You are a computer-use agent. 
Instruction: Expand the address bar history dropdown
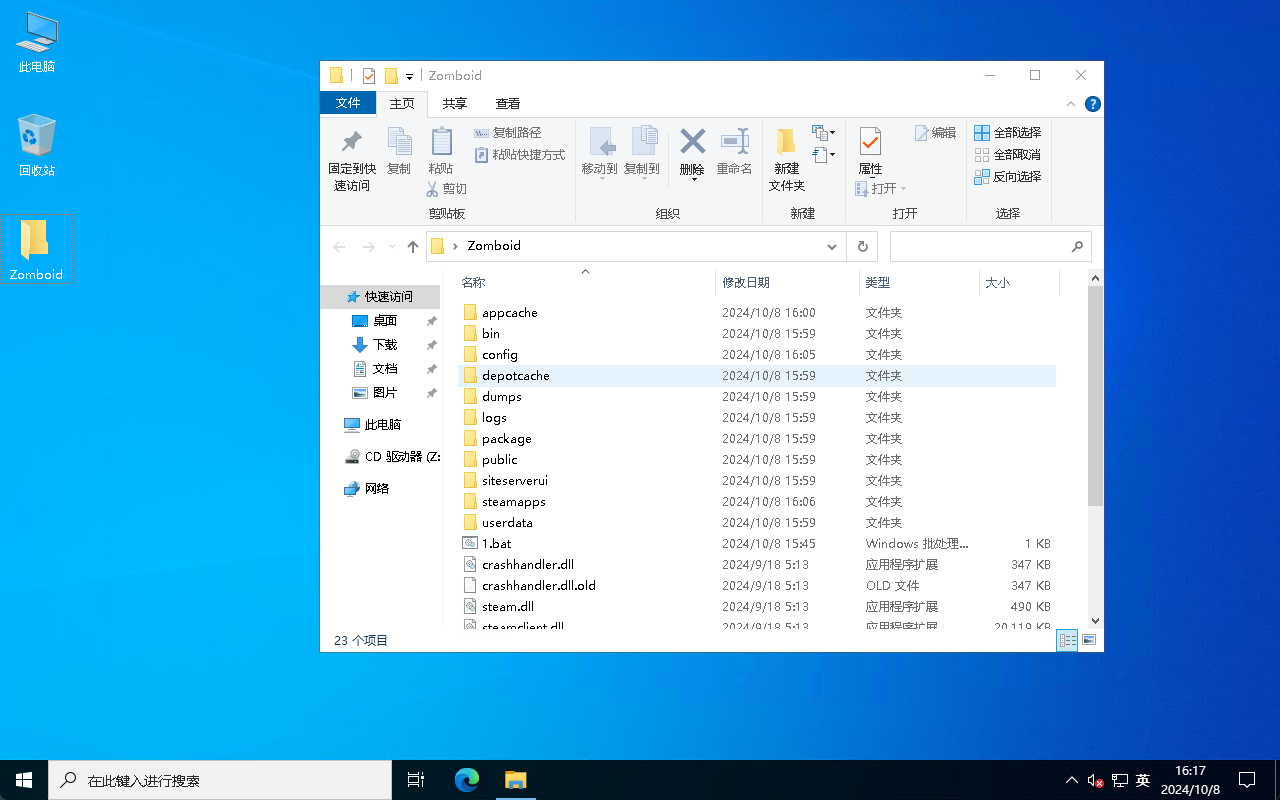(832, 246)
